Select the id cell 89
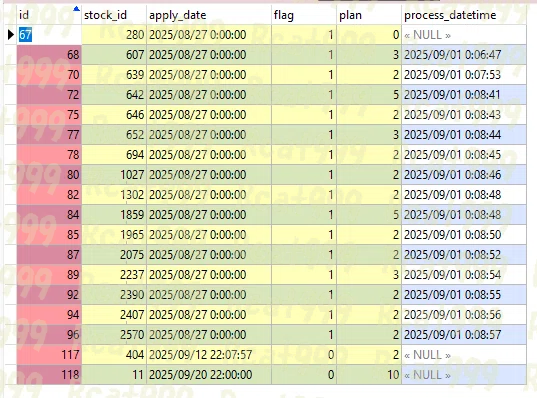The height and width of the screenshot is (398, 537). click(x=49, y=274)
